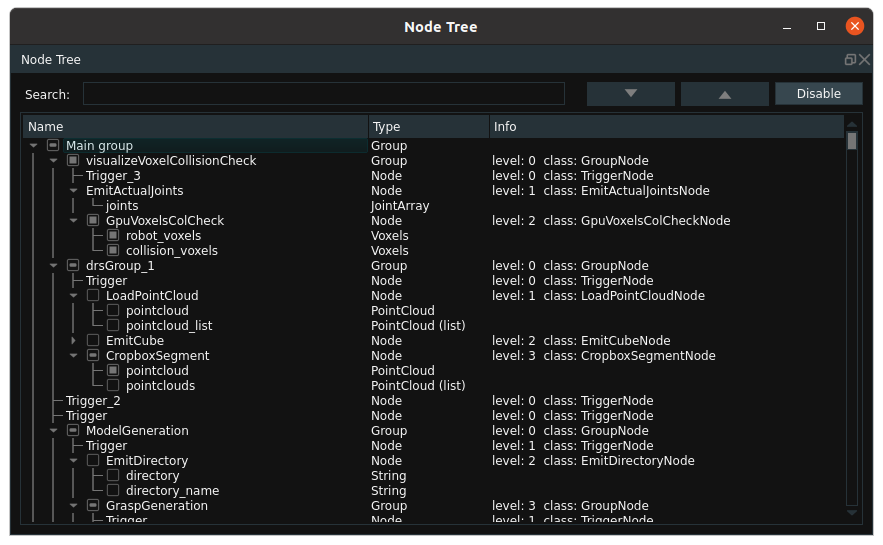The image size is (883, 545).
Task: Collapse the EmitDirectory node
Action: click(x=73, y=460)
